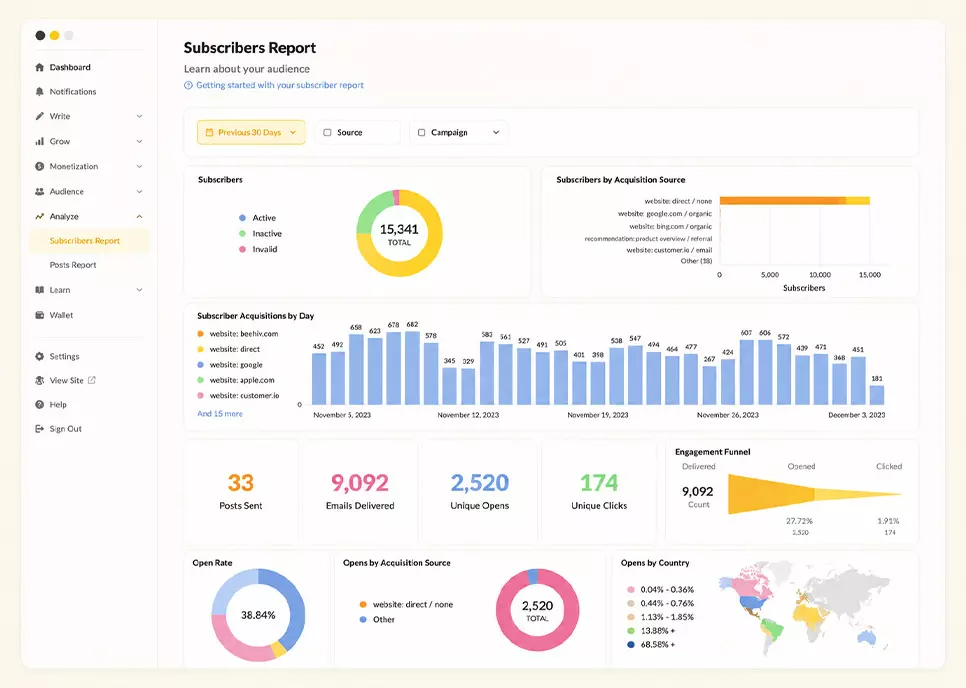The image size is (966, 688).
Task: Expand the Write menu chevron
Action: 139,116
